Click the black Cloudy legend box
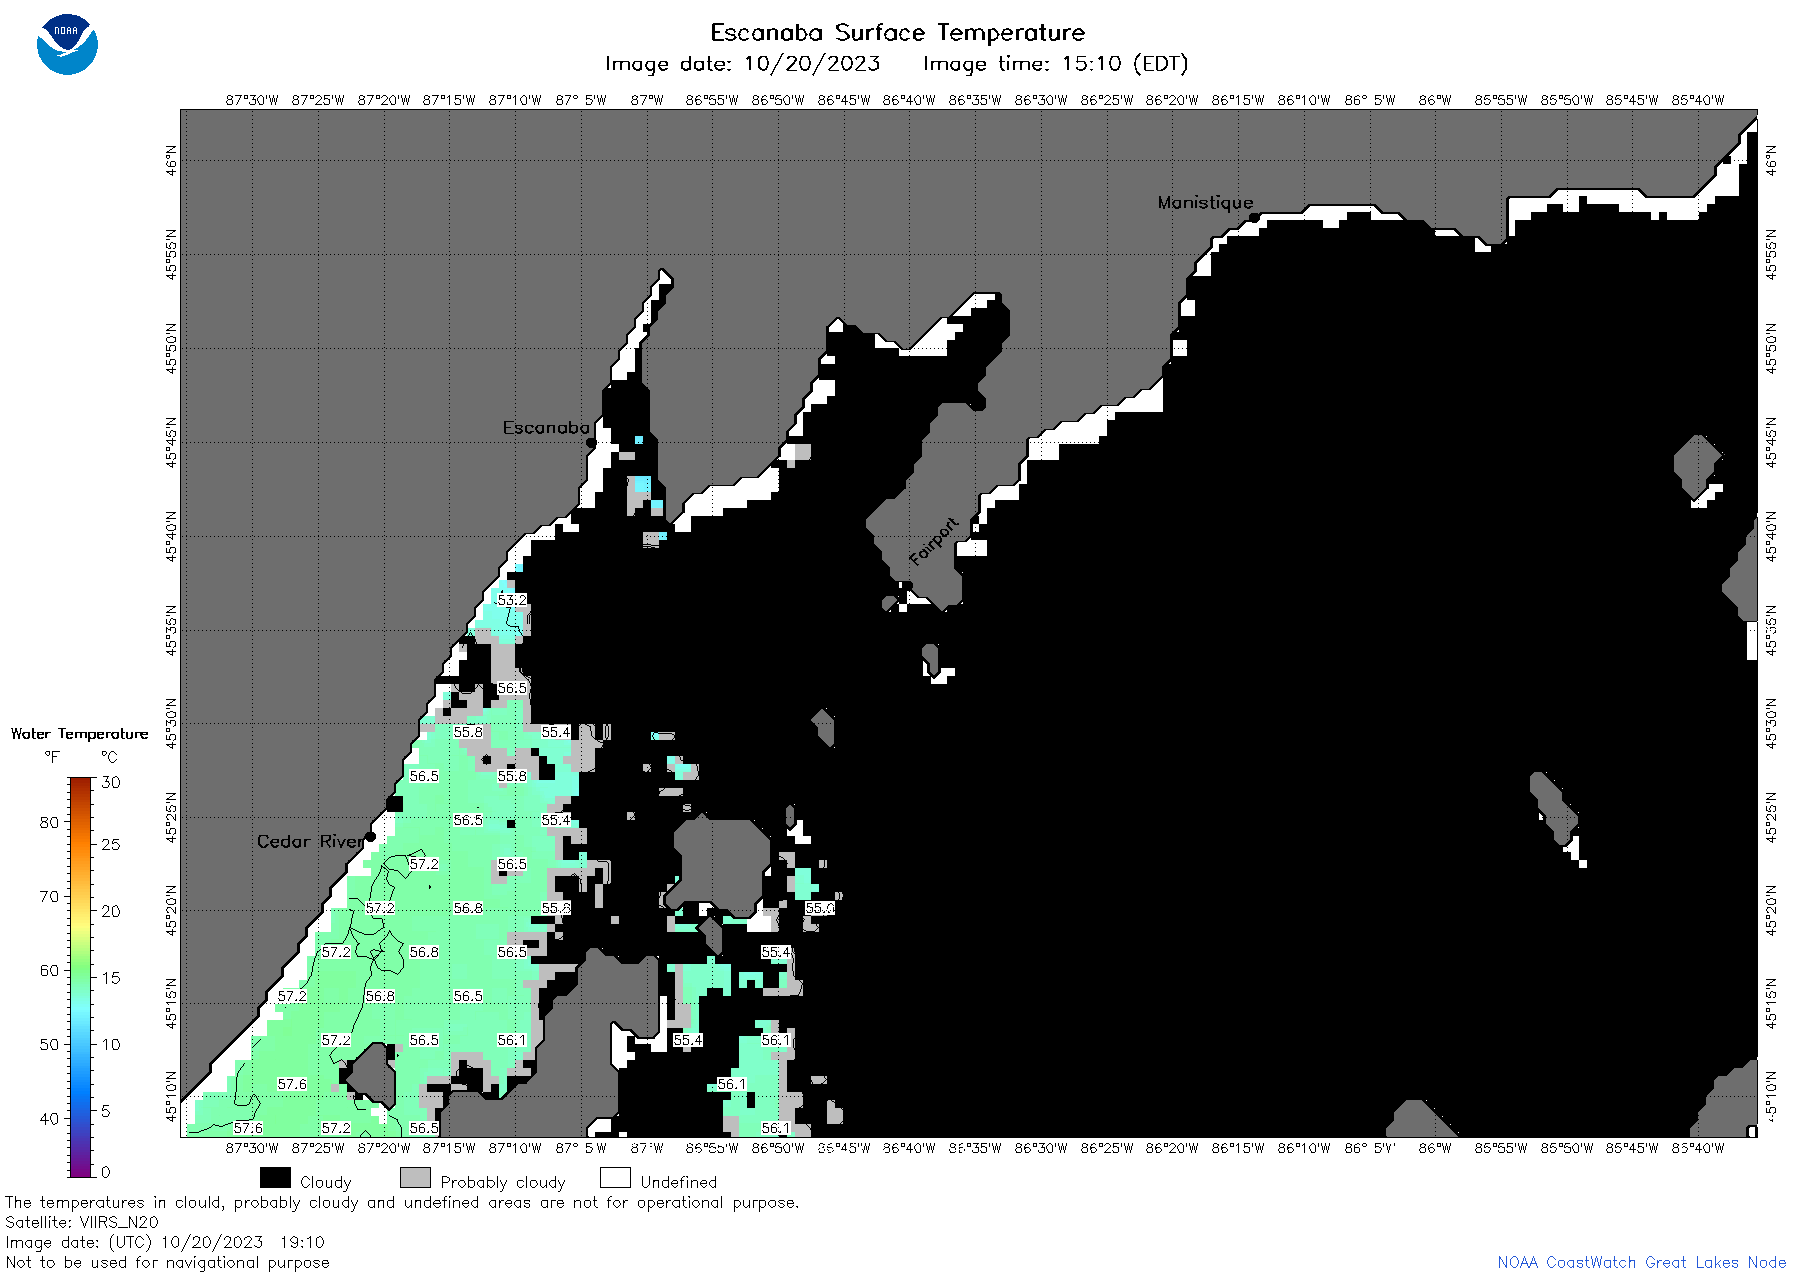Screen dimensions: 1797x1278 [275, 1178]
